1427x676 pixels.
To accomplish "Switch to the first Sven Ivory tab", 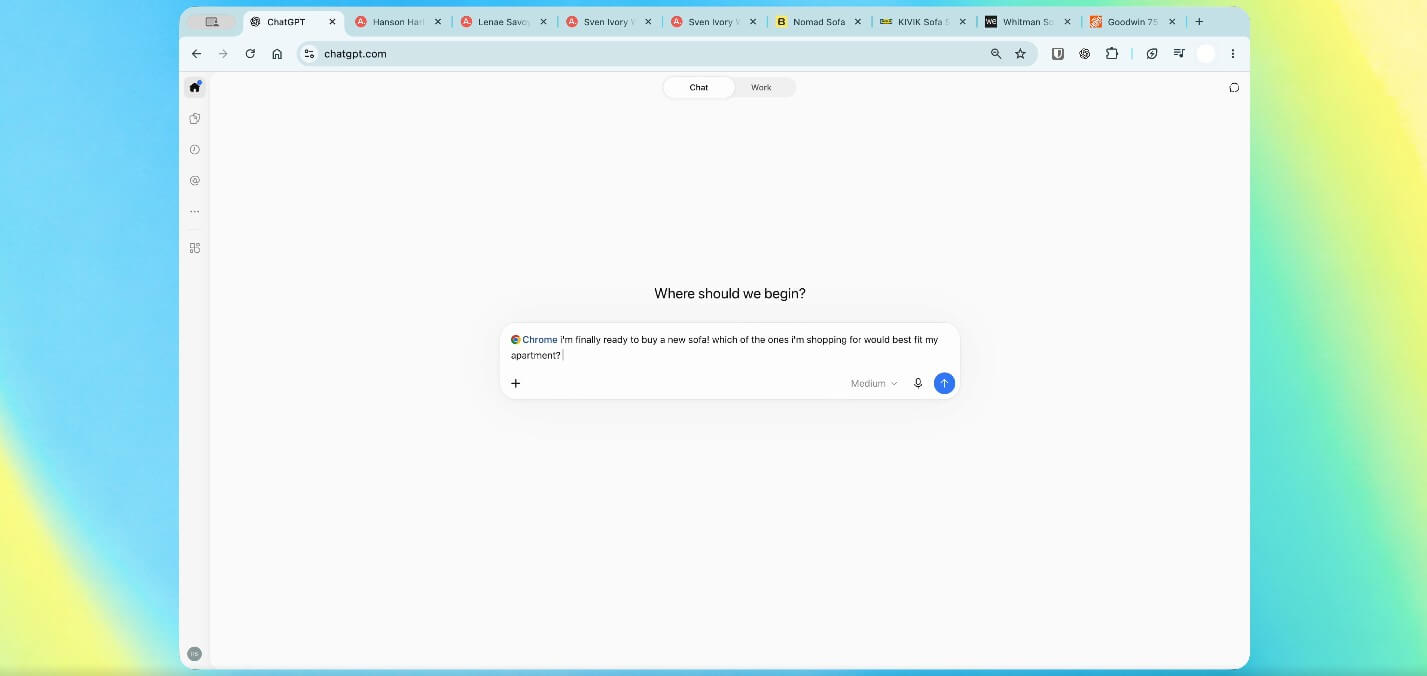I will (608, 21).
